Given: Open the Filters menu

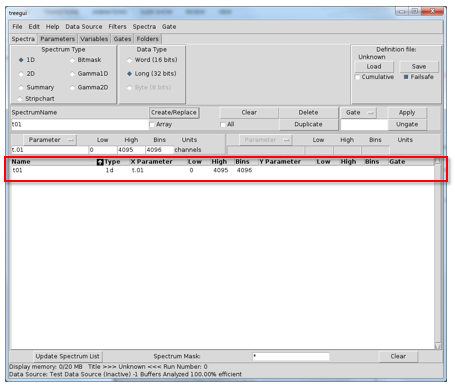Looking at the screenshot, I should click(x=117, y=27).
